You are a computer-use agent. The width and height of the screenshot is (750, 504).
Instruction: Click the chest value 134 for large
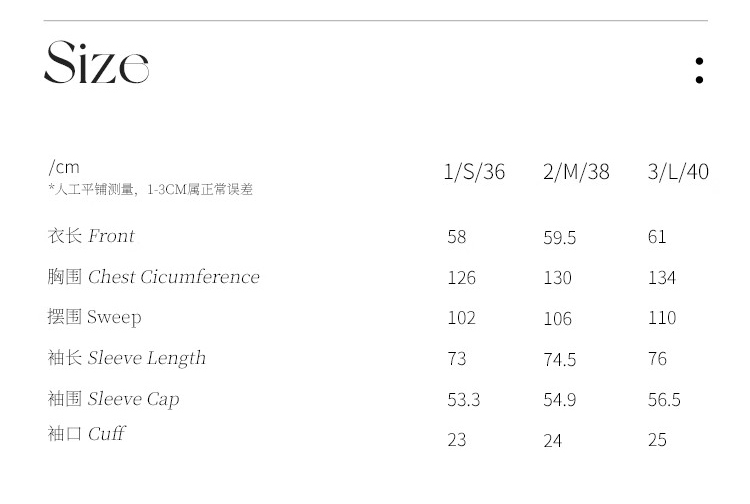click(x=662, y=278)
